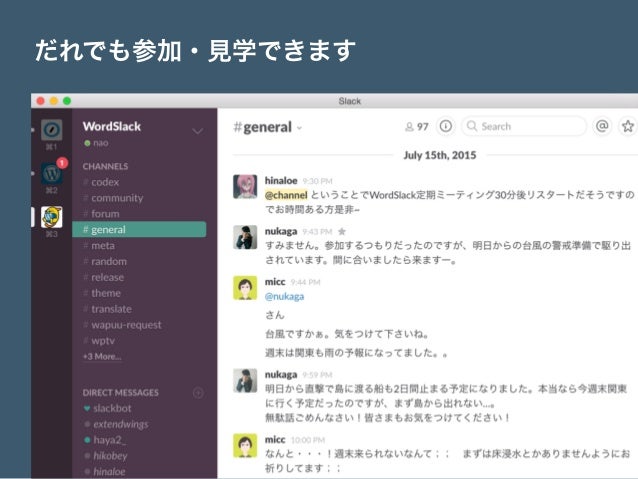638x479 pixels.
Task: Open the CHANNELS header list
Action: pos(105,166)
